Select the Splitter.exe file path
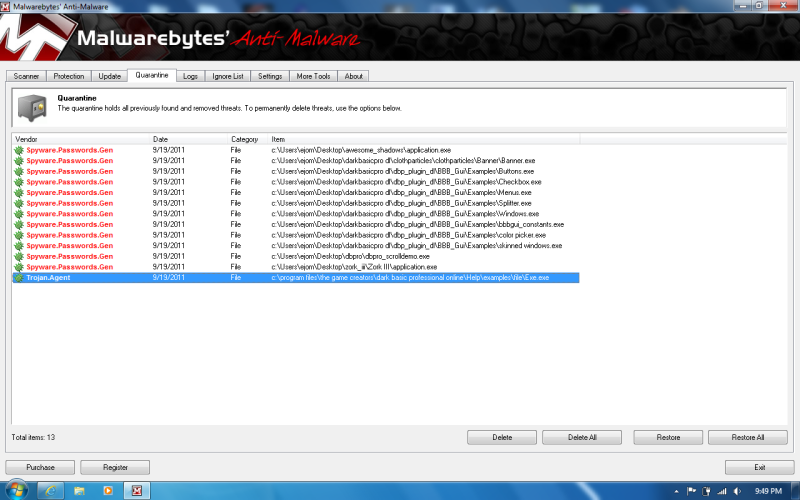The width and height of the screenshot is (800, 500). pos(401,203)
